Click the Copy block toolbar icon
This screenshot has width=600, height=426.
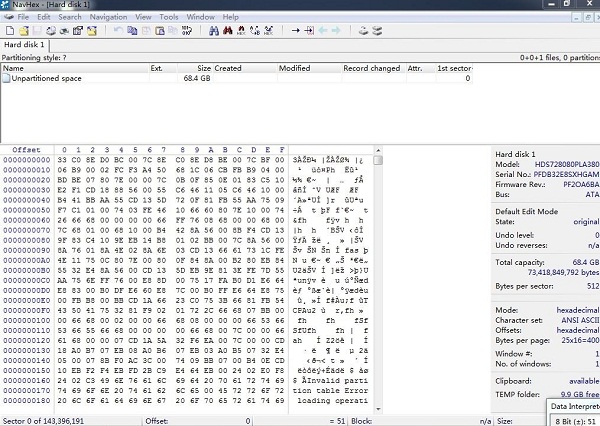[132, 30]
